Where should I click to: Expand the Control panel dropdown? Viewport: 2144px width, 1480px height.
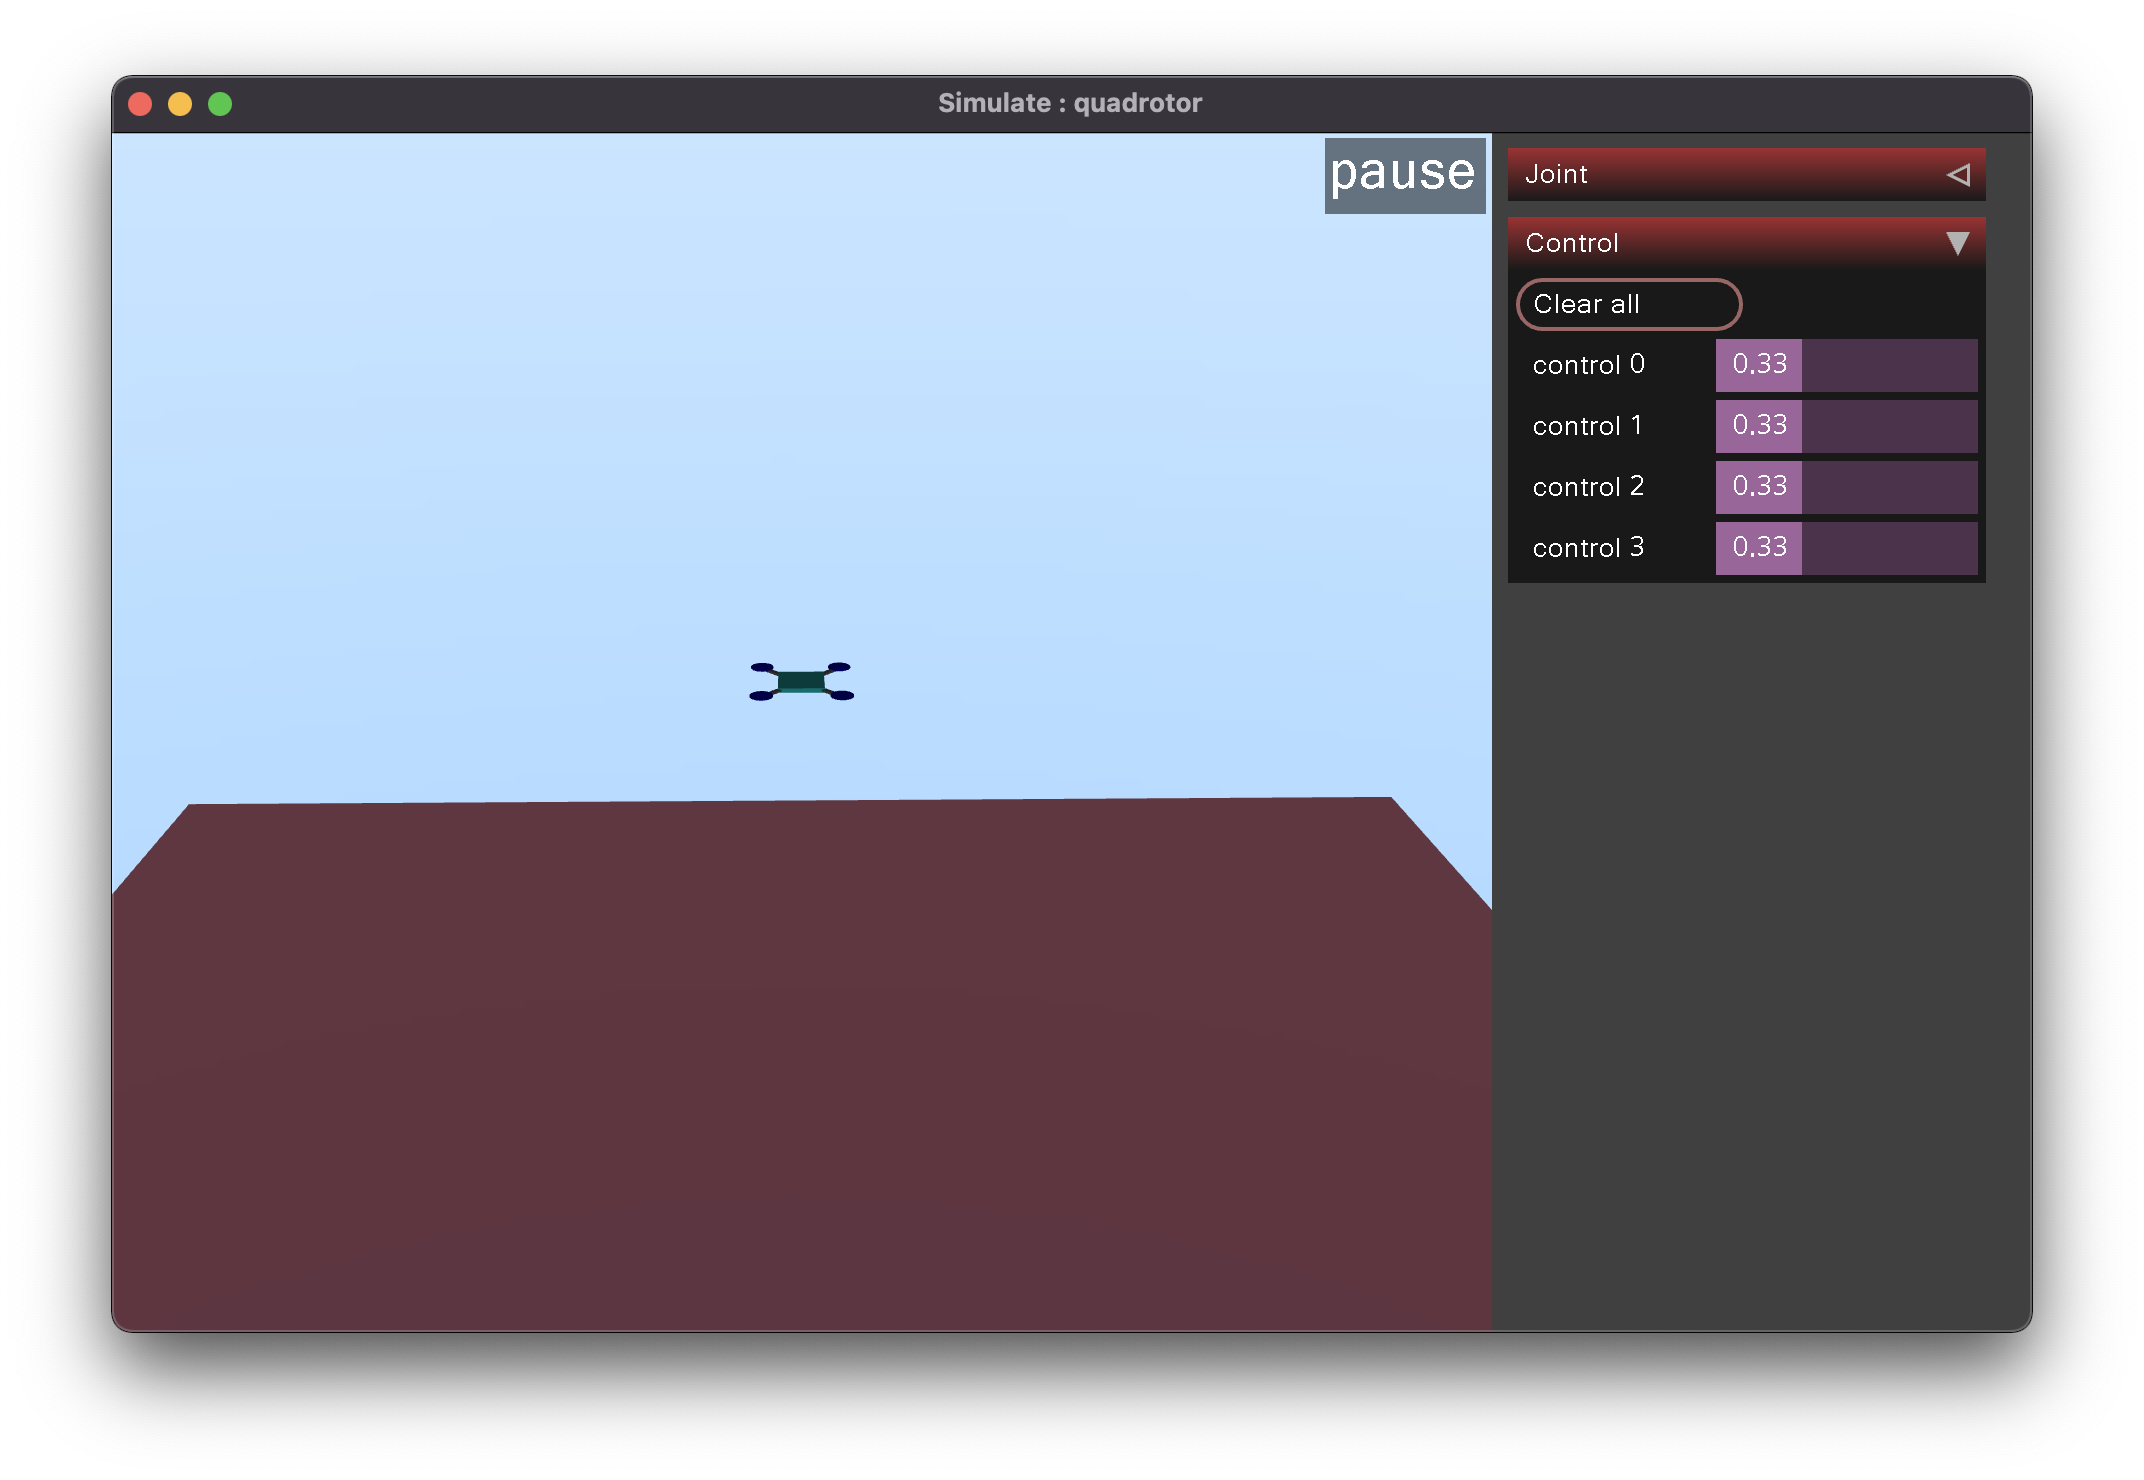tap(1962, 243)
